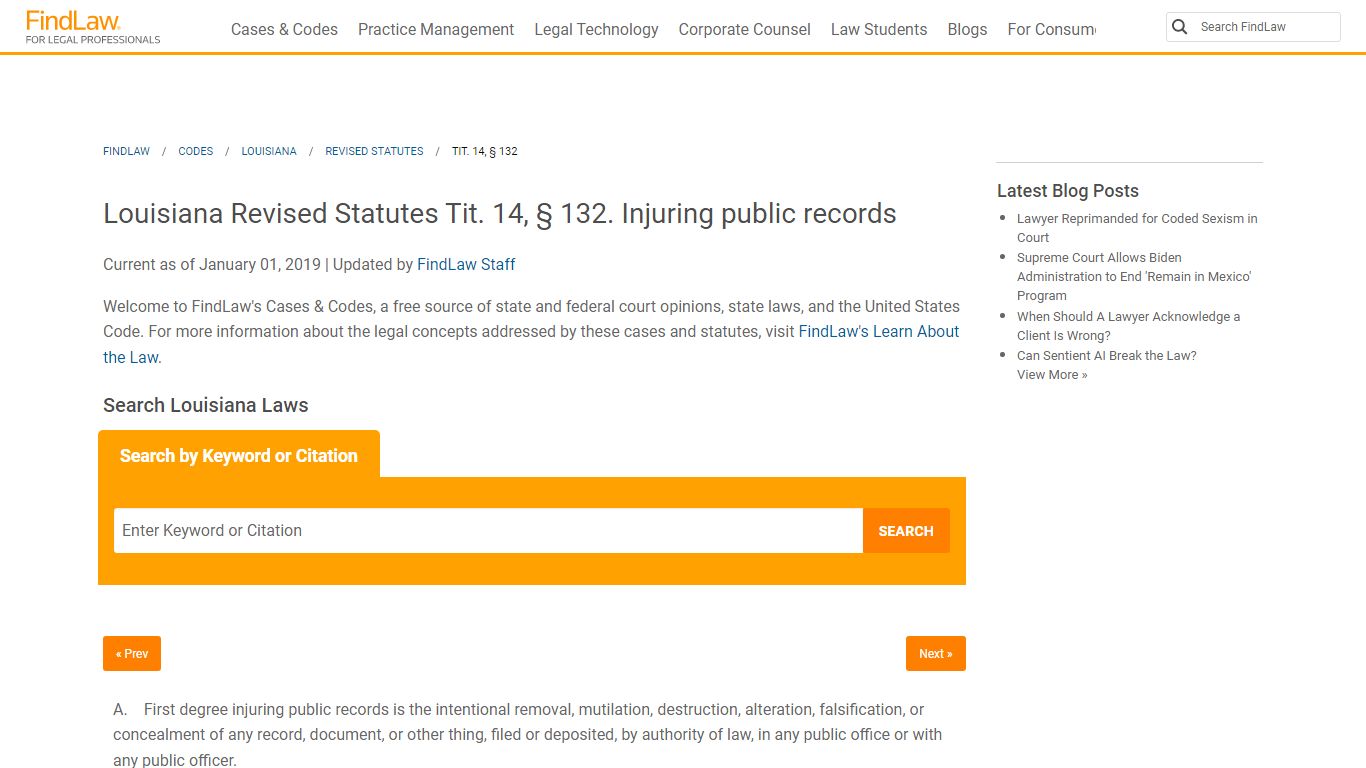
Task: Click the Enter Keyword or Citation field
Action: tap(488, 531)
